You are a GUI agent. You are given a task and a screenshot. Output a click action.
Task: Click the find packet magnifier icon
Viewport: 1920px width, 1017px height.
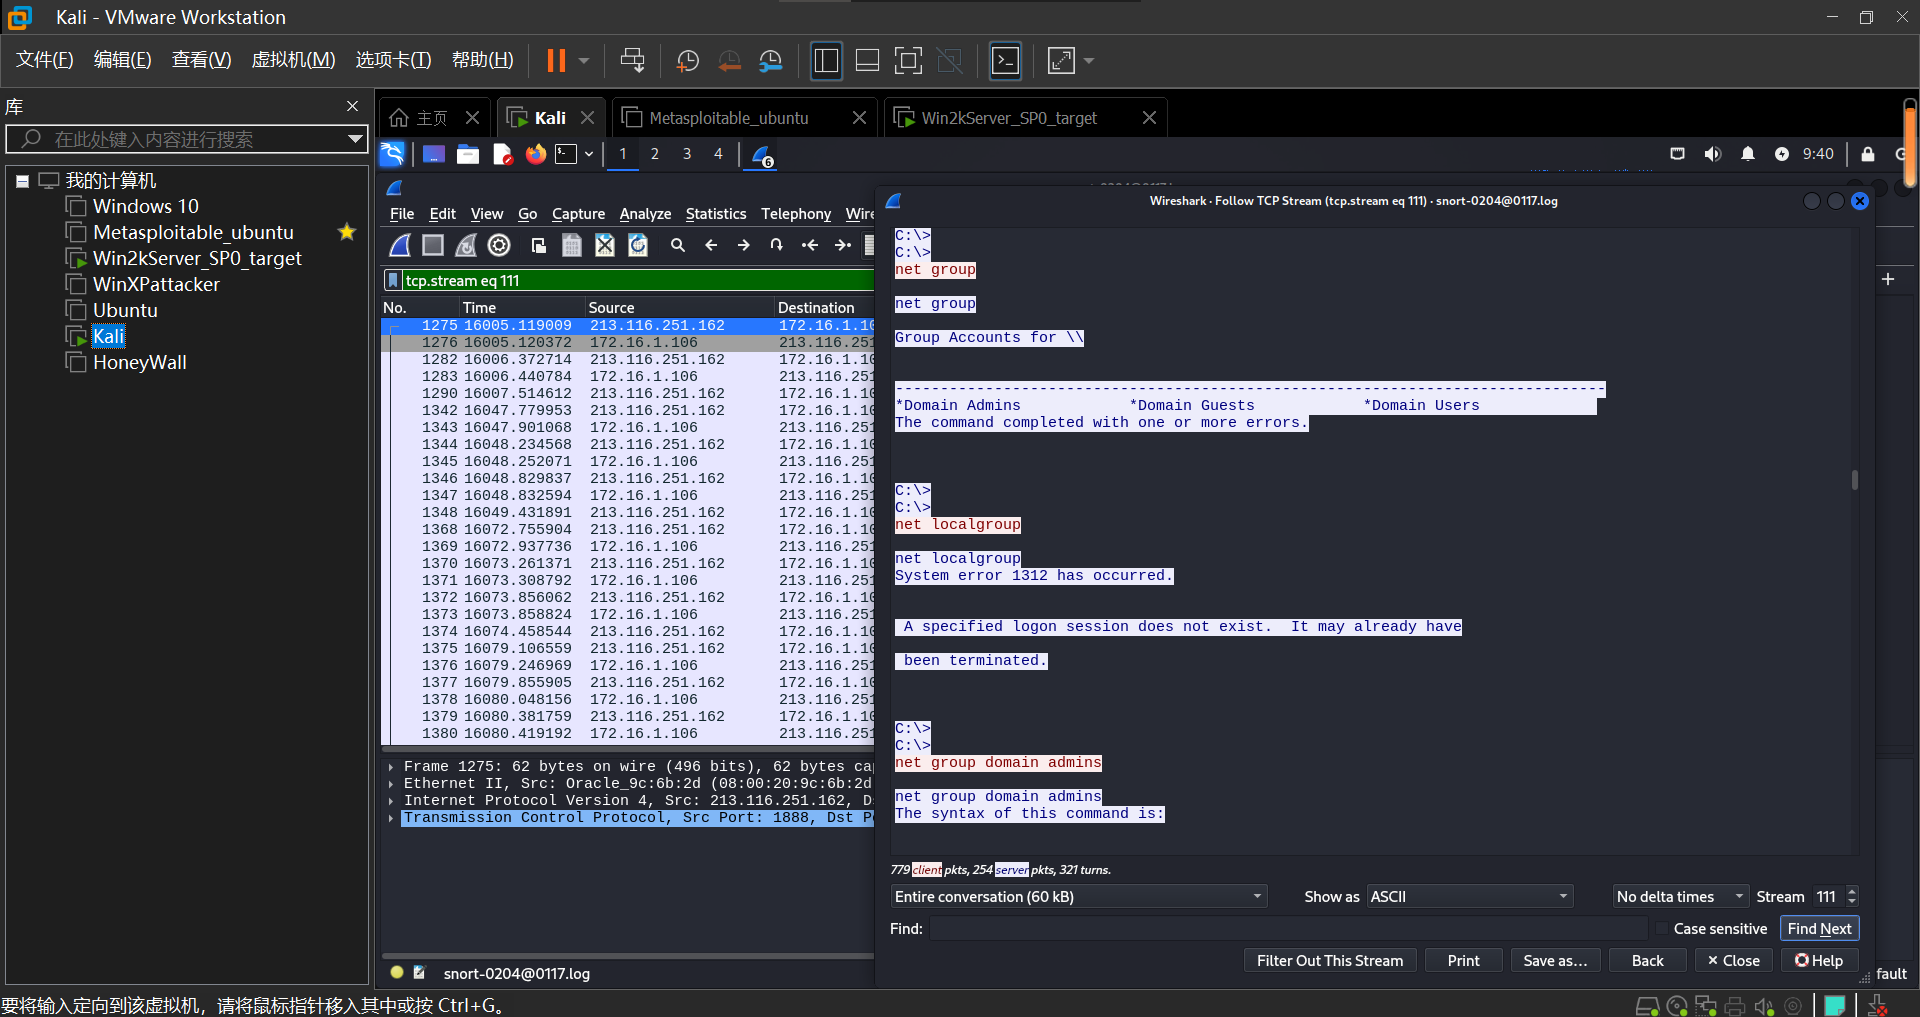678,245
